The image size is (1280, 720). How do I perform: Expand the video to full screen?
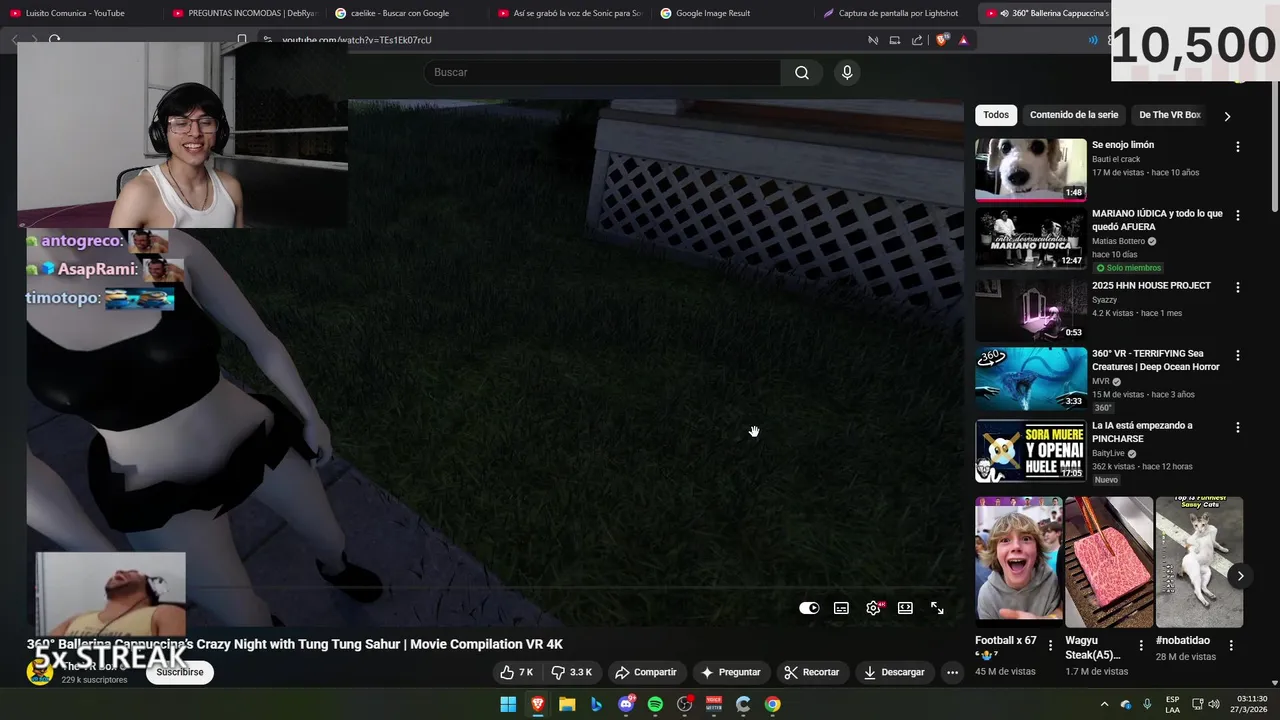[937, 608]
